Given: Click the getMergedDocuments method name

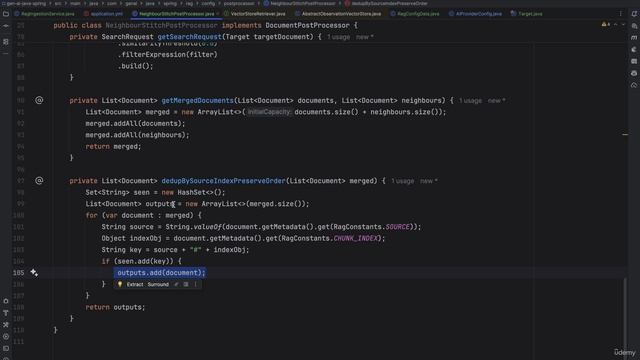Looking at the screenshot, I should (197, 100).
